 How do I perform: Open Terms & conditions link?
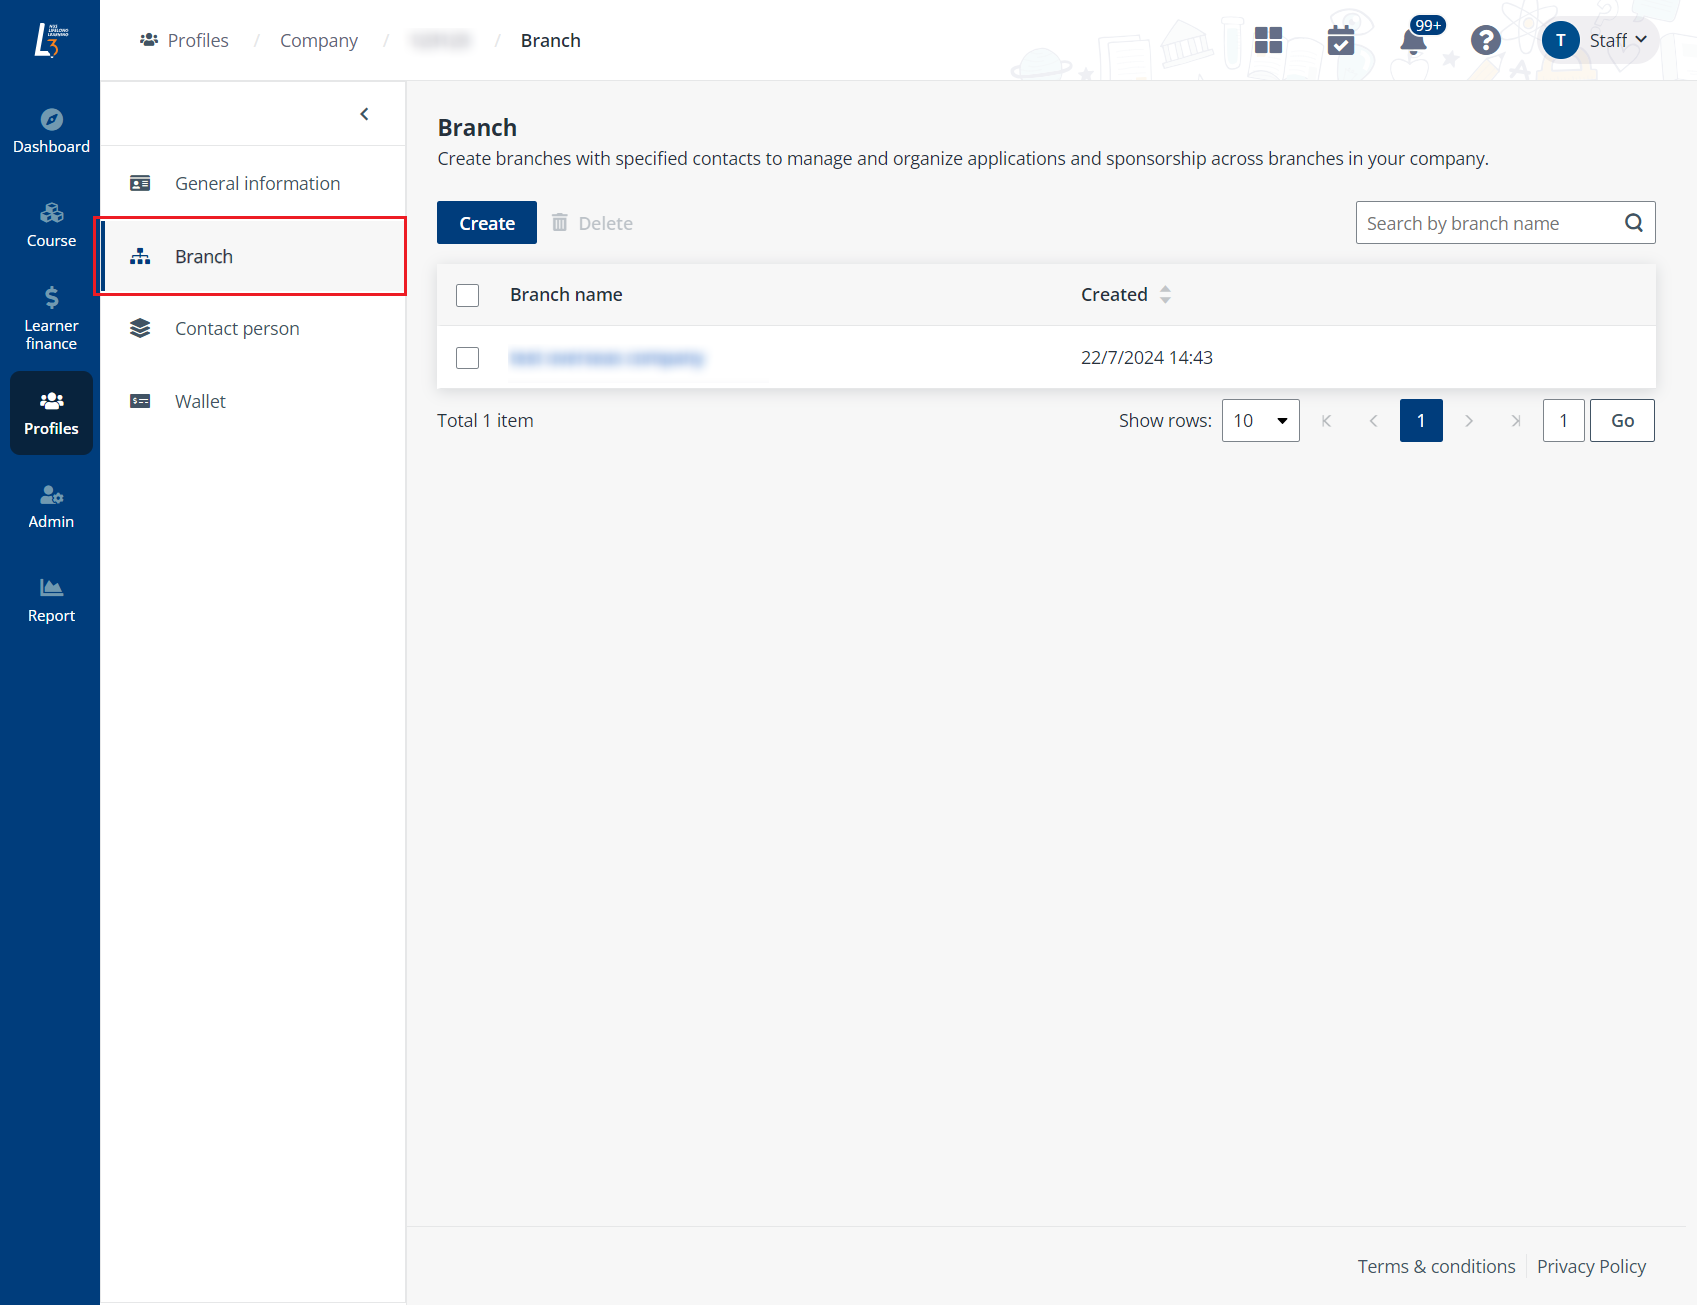click(x=1436, y=1266)
